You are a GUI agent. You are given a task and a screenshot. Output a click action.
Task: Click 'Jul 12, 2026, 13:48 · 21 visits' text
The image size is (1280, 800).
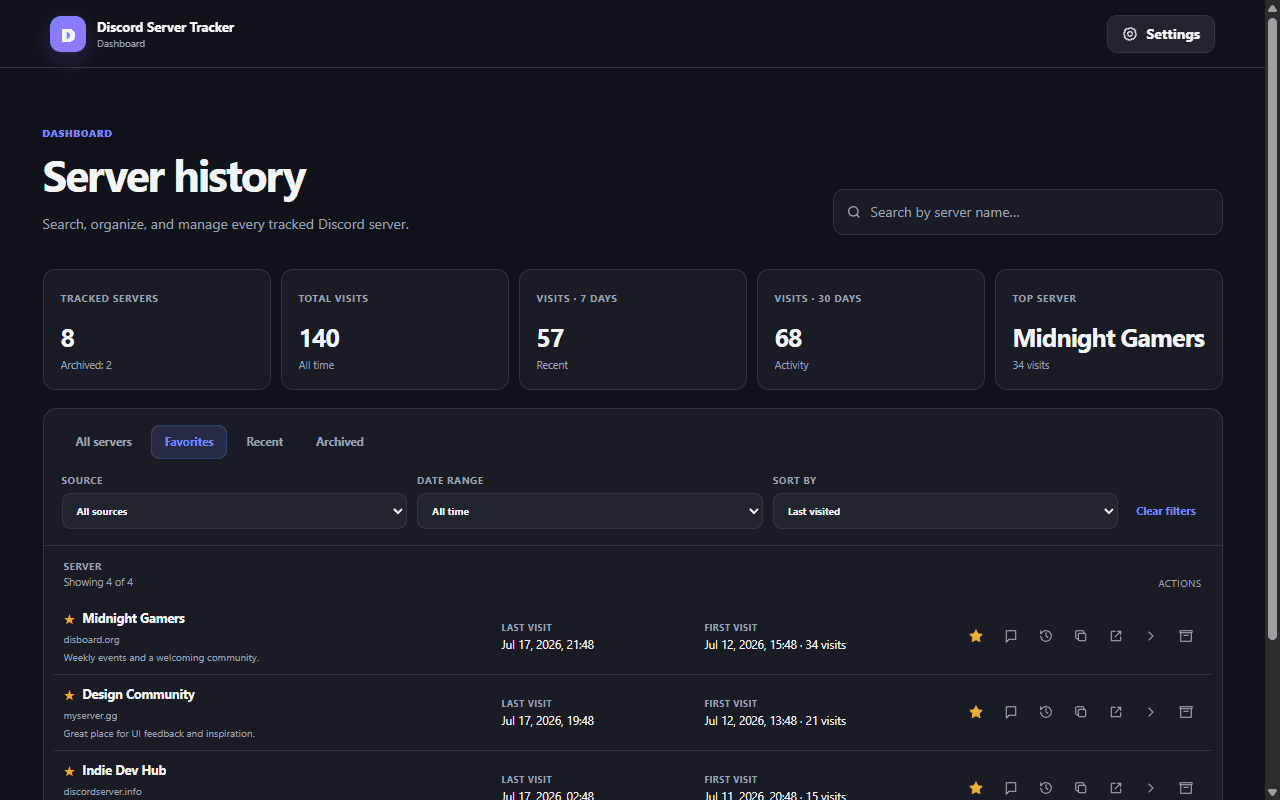click(x=775, y=721)
